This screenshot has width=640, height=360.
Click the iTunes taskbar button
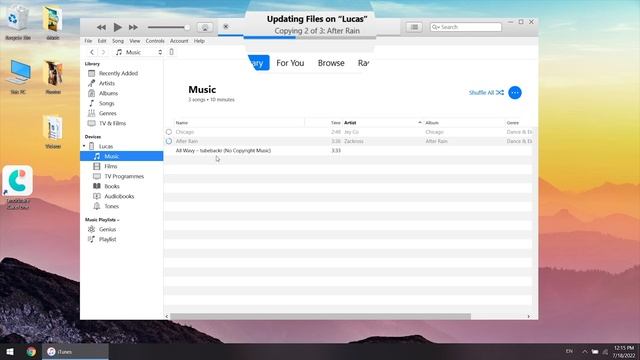76,351
